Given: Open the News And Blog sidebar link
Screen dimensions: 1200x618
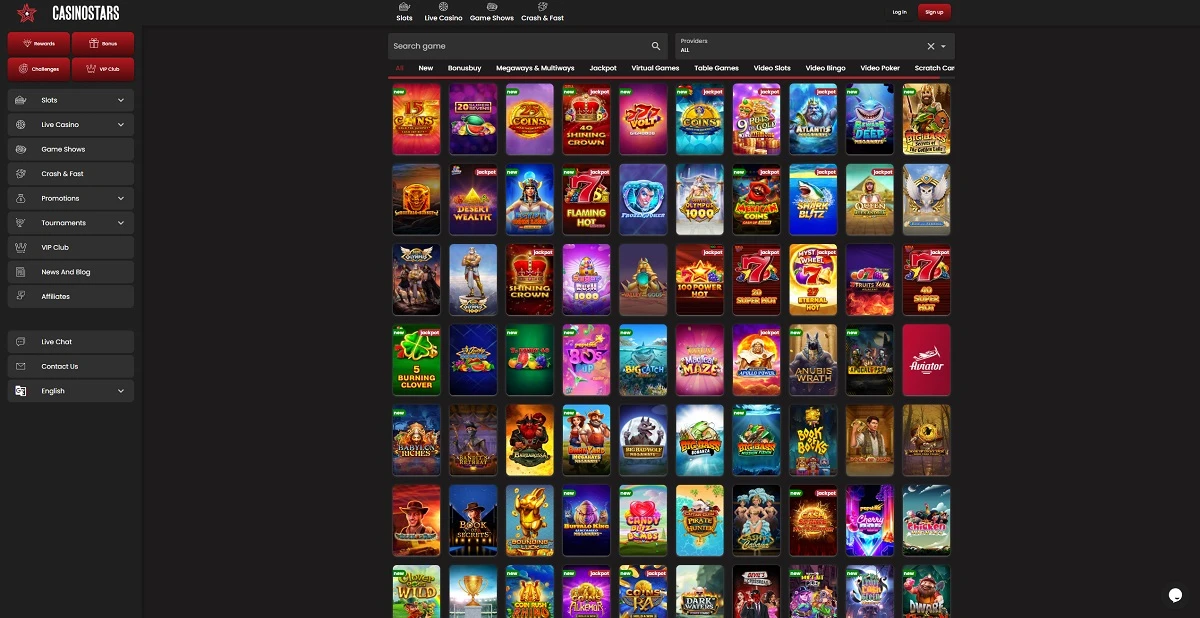Looking at the screenshot, I should tap(70, 272).
